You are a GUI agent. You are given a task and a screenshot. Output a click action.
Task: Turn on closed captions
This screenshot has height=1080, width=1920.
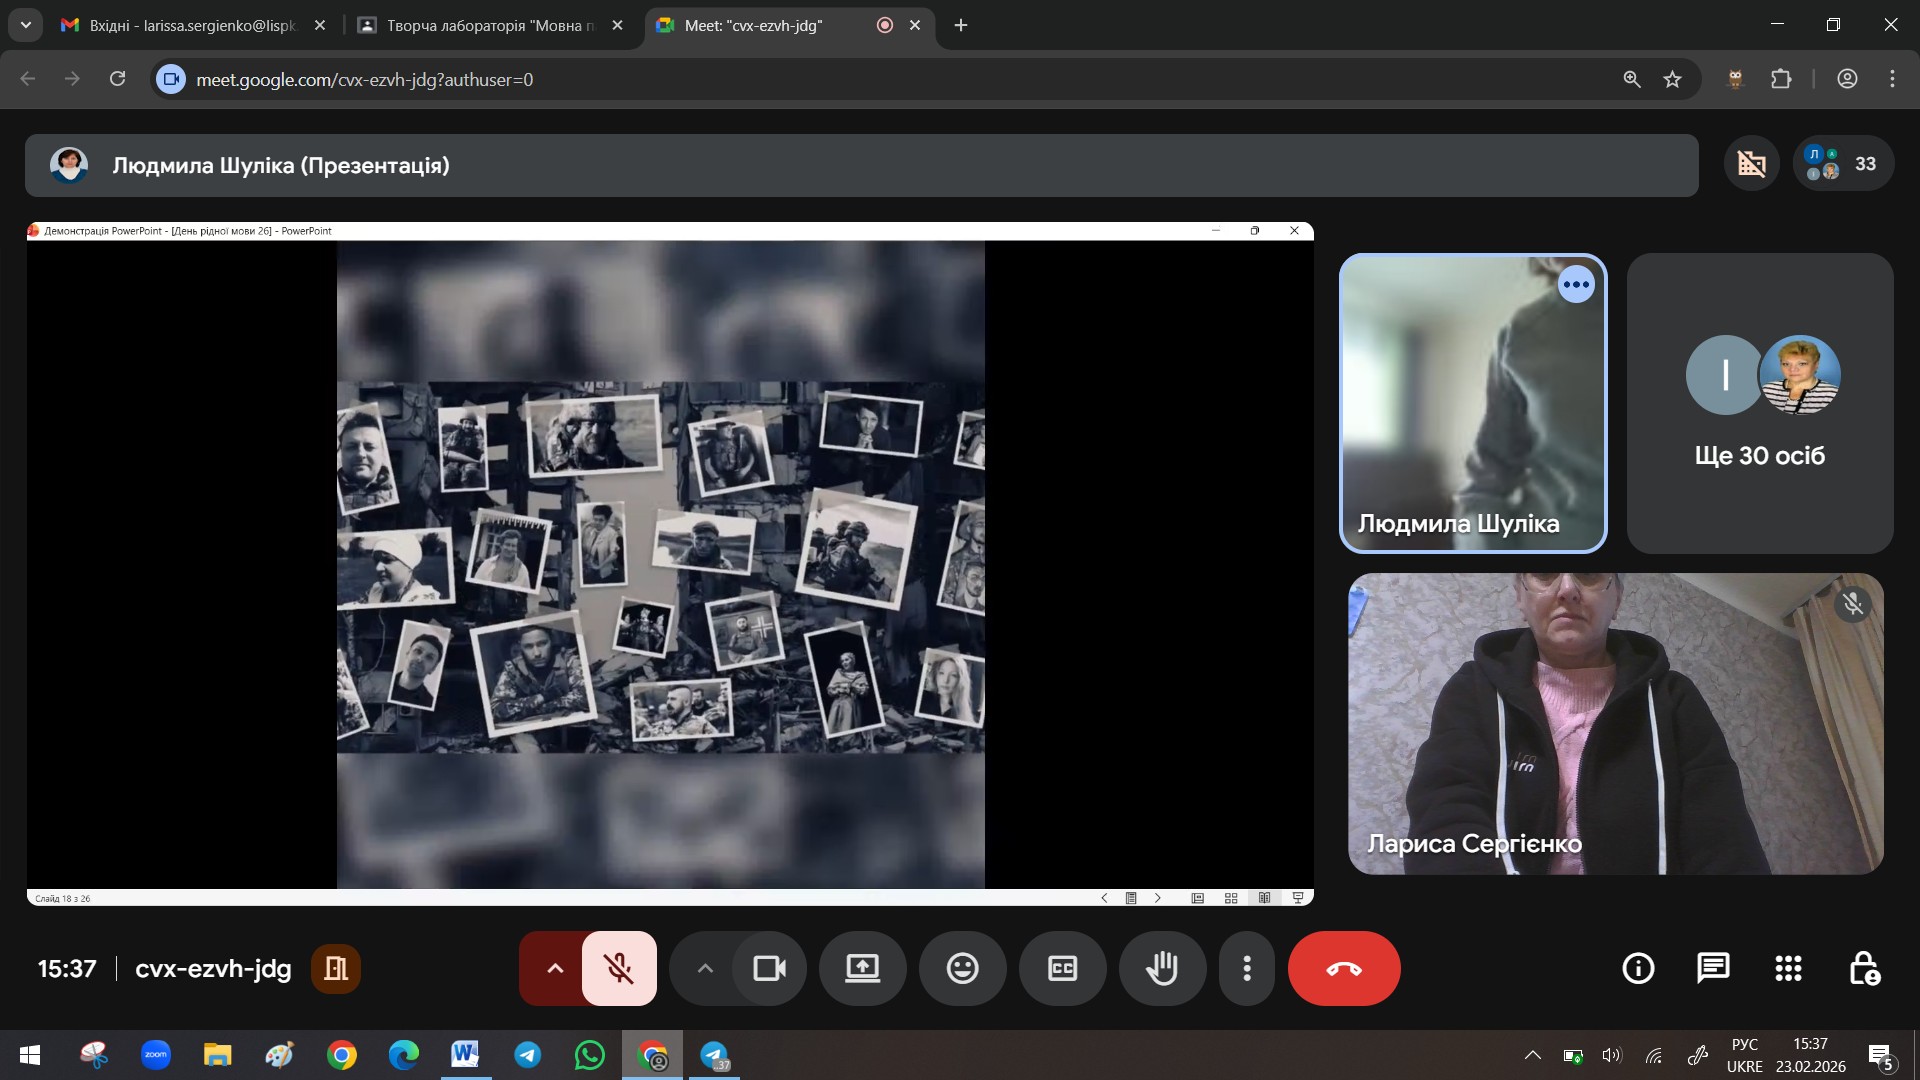1062,968
